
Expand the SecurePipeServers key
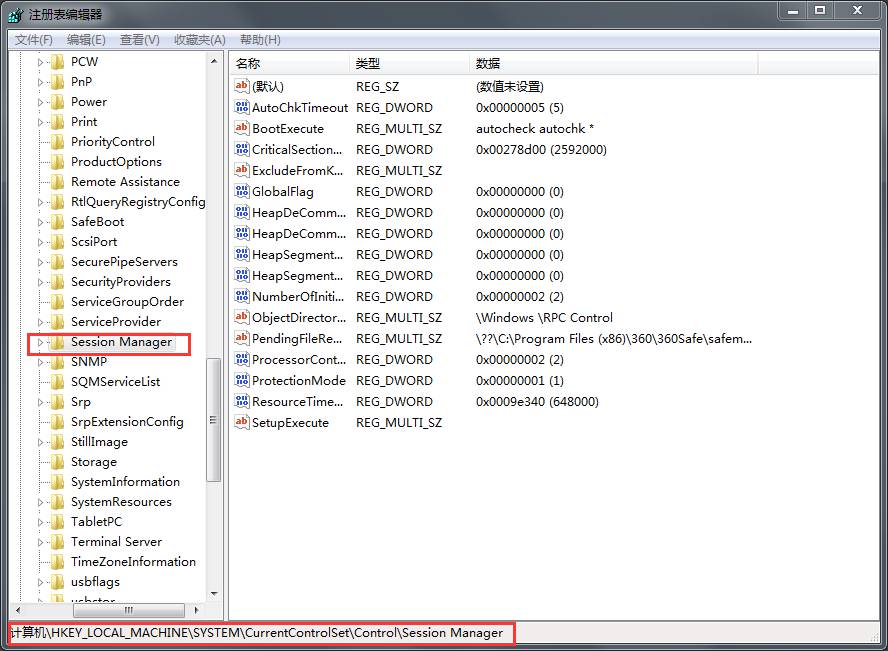[x=41, y=262]
